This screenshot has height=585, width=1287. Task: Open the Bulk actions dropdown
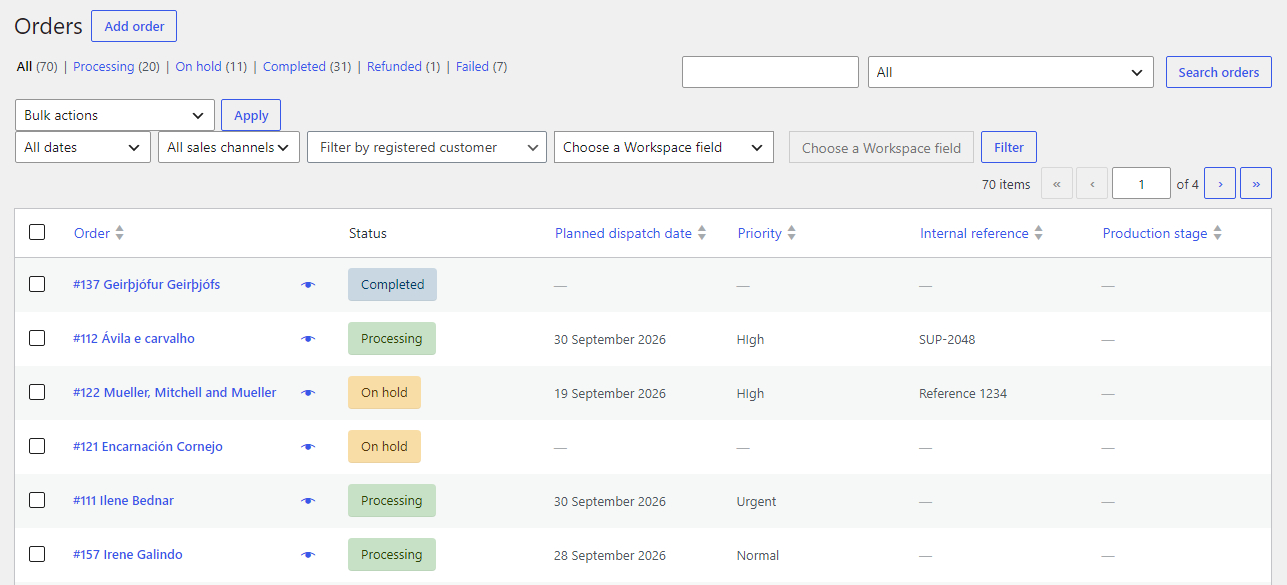(115, 115)
